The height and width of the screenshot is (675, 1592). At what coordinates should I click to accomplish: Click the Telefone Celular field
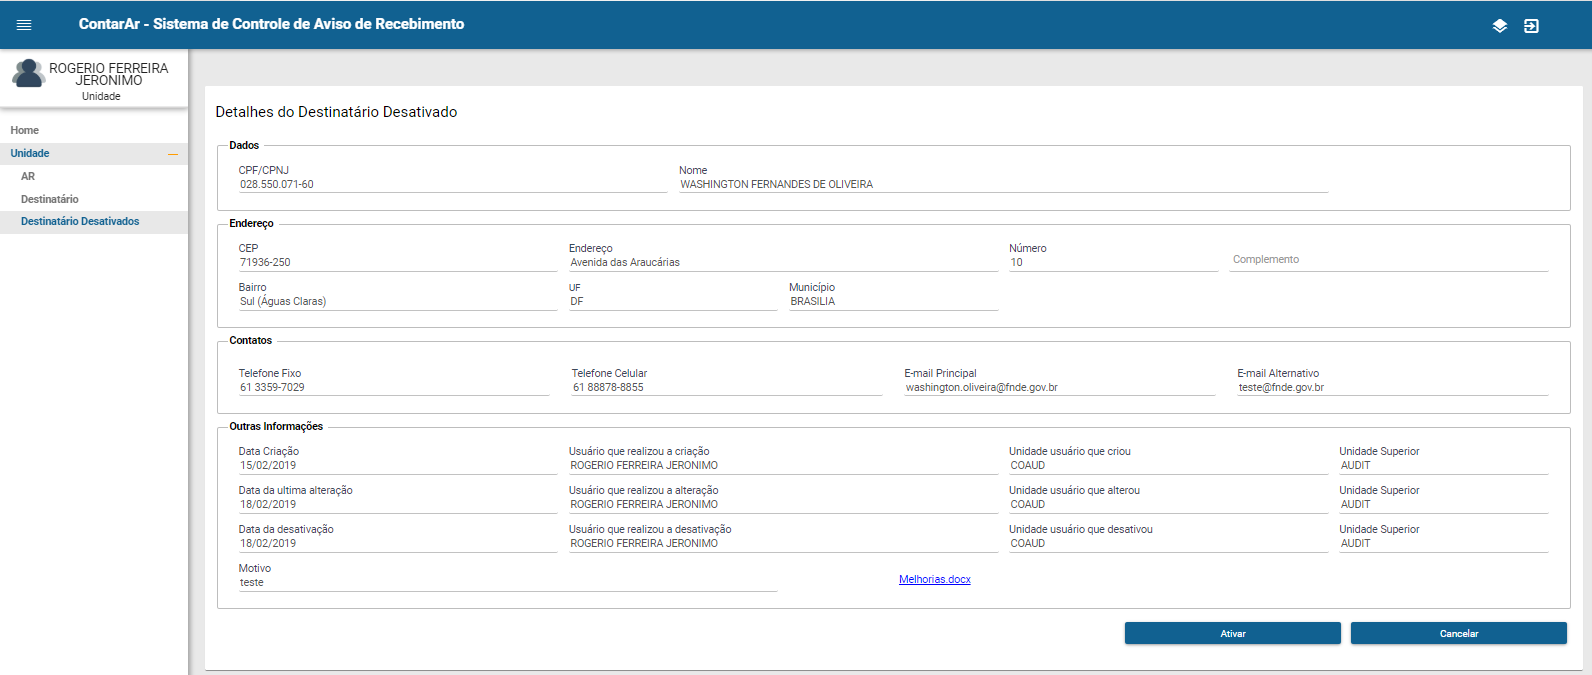[725, 387]
